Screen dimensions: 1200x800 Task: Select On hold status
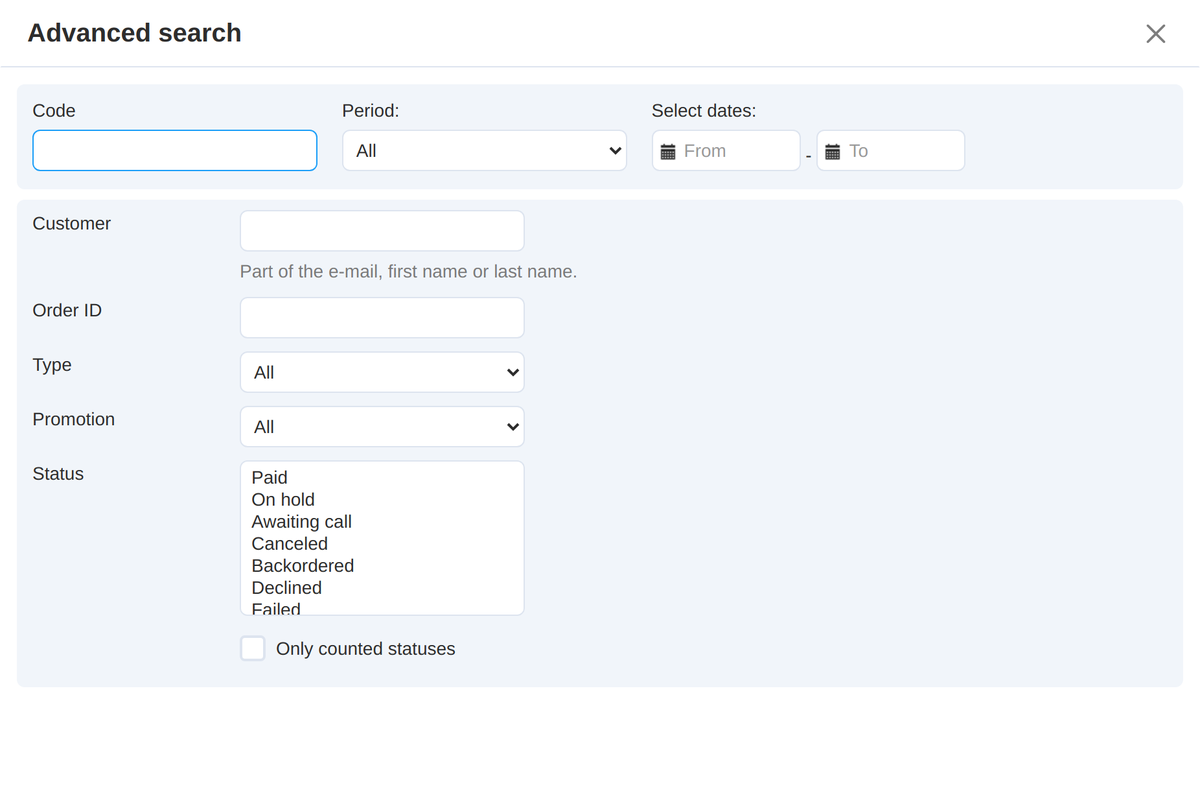382,500
